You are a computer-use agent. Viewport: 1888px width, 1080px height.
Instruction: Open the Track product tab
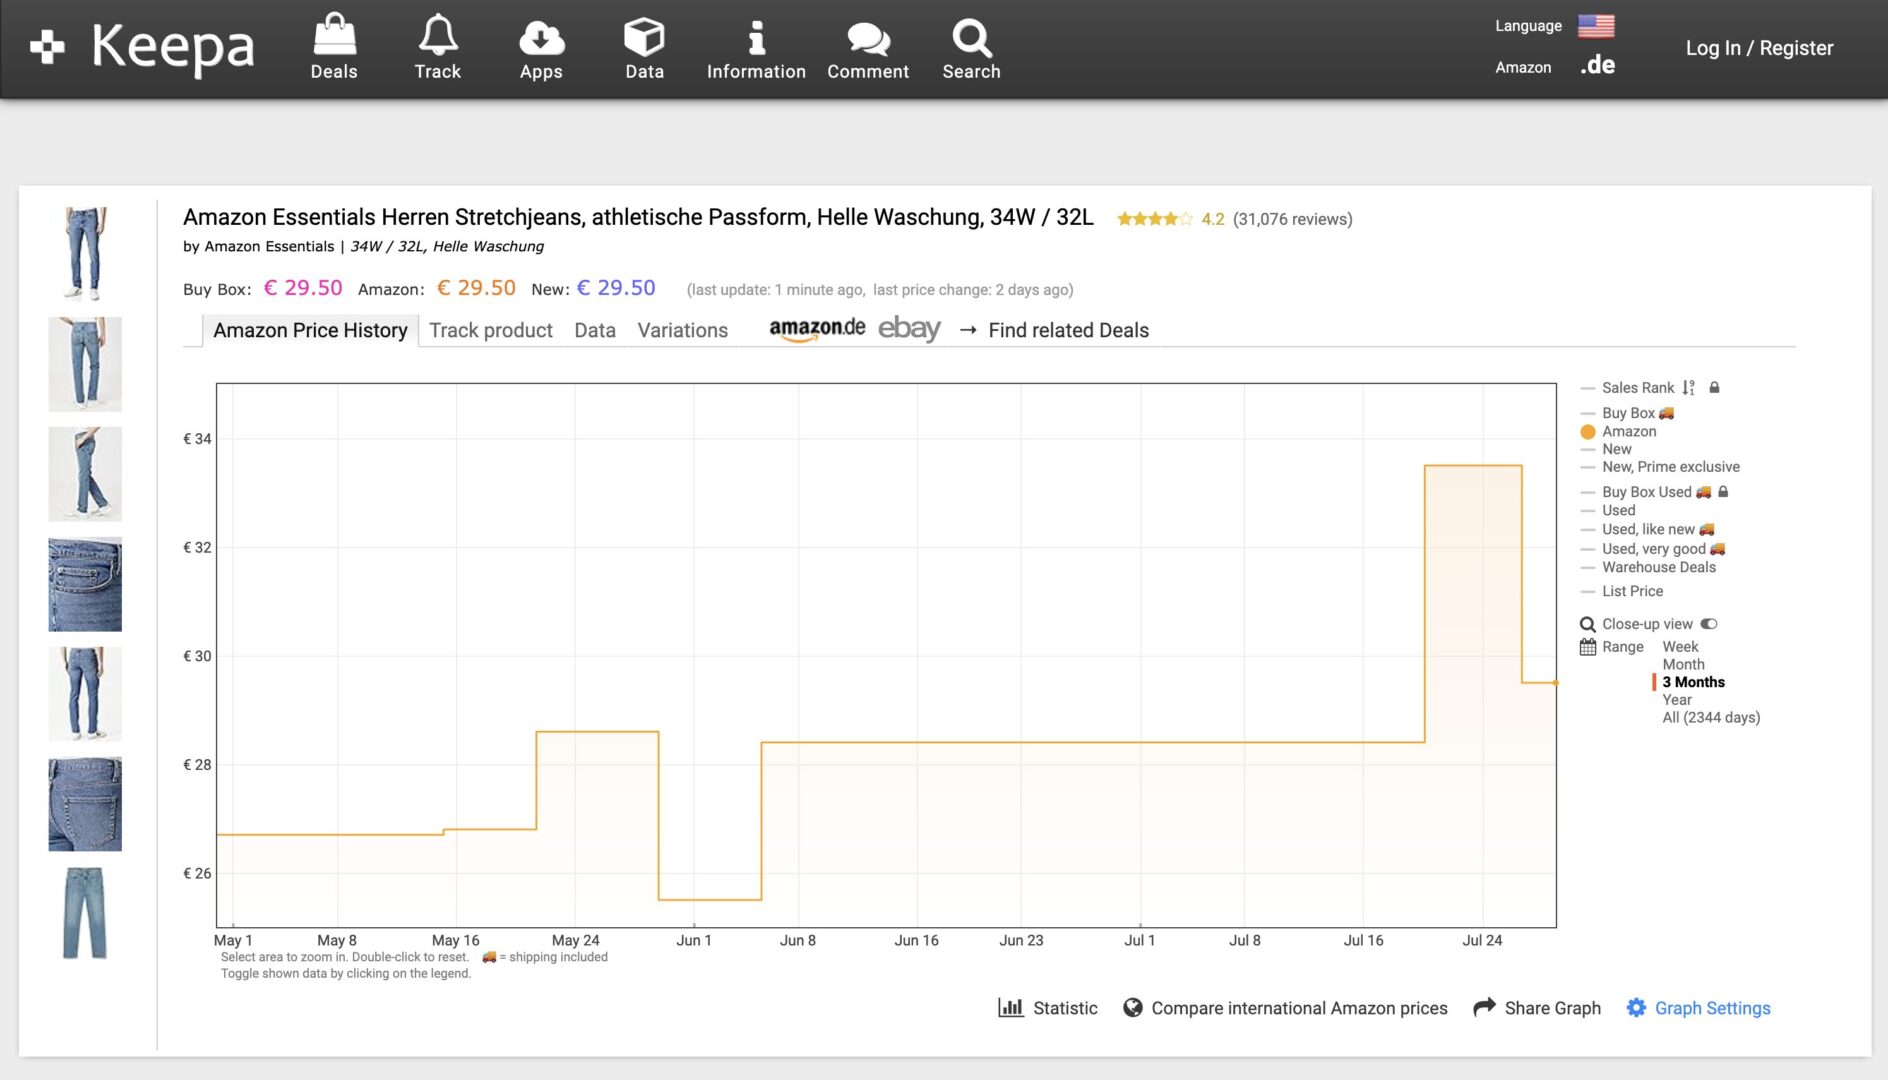click(x=490, y=331)
